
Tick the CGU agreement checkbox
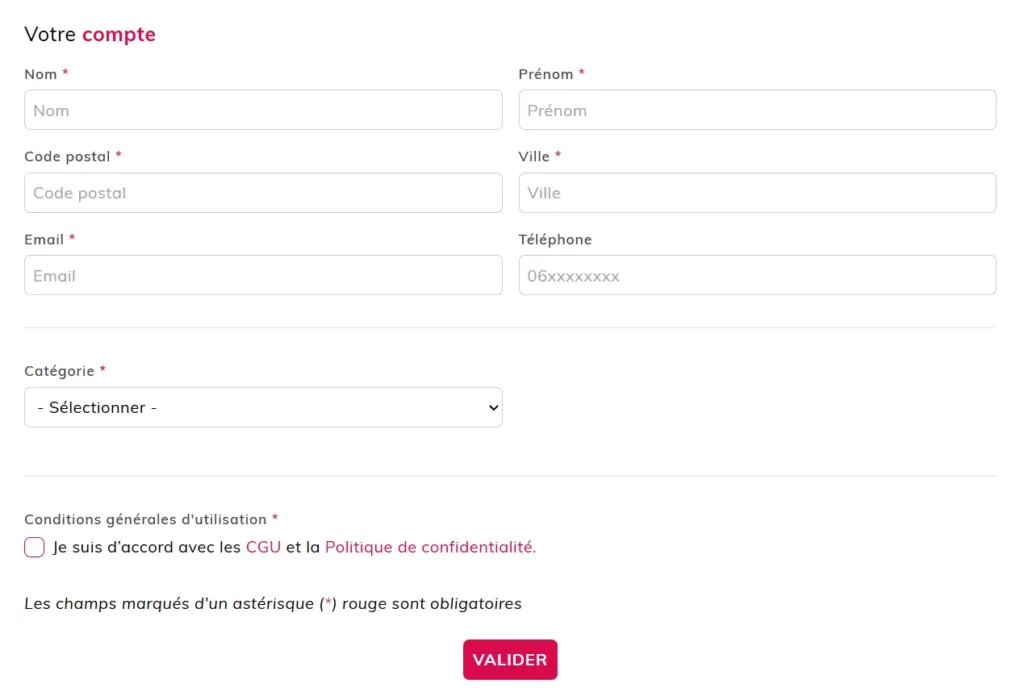35,547
